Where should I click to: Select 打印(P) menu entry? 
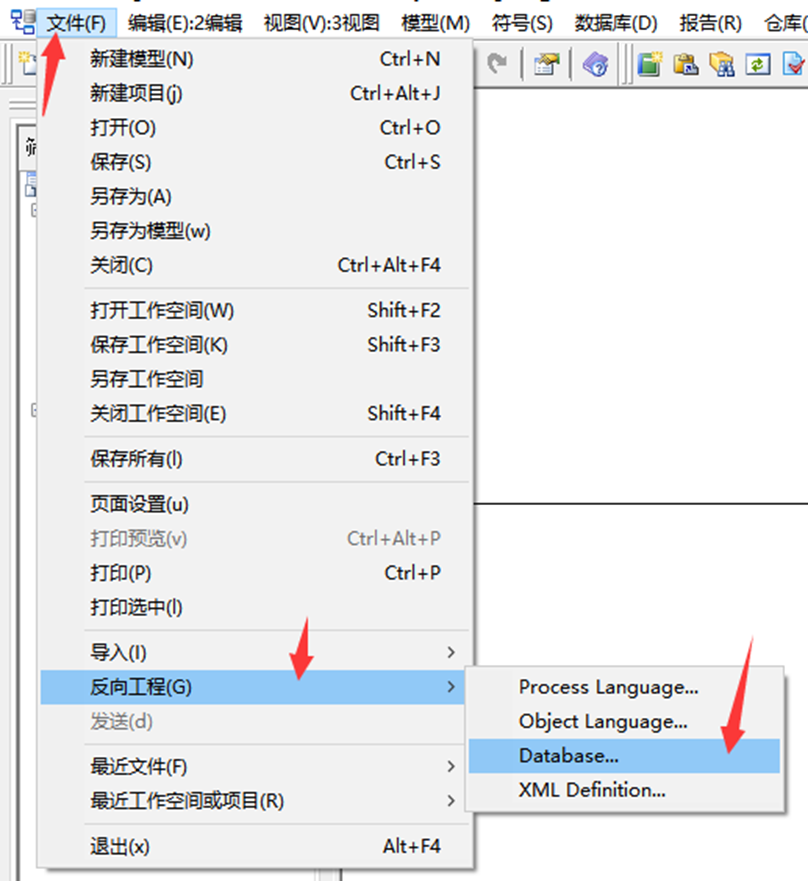coord(255,573)
